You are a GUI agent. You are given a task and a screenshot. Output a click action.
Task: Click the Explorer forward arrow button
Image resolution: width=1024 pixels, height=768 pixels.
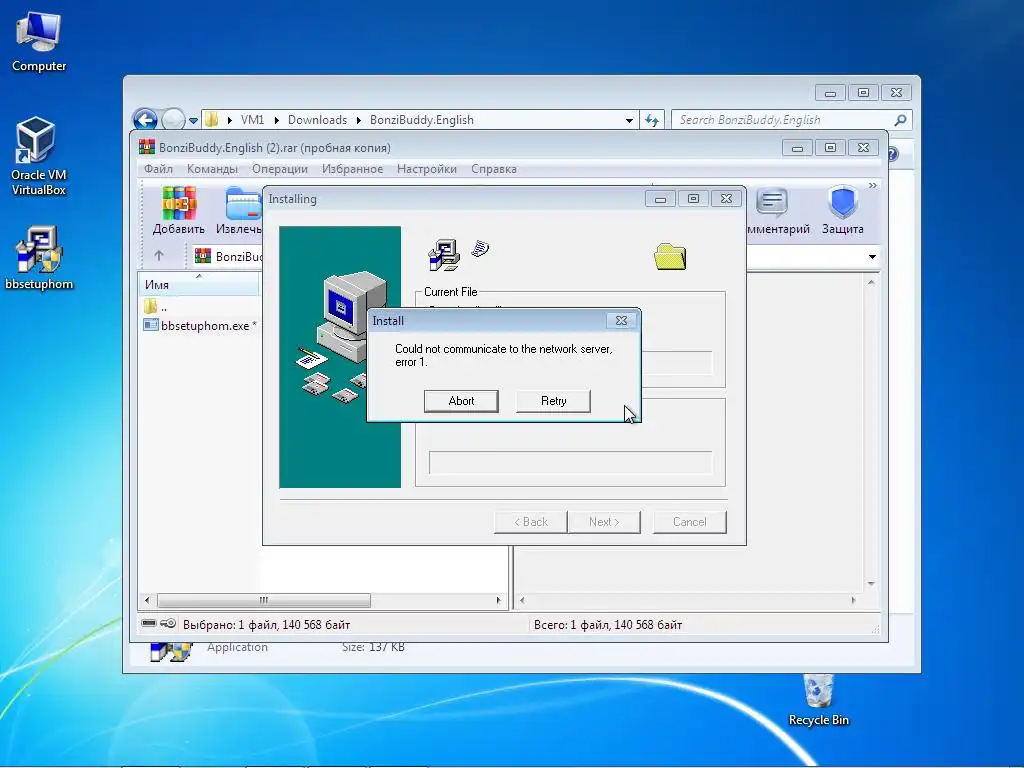pyautogui.click(x=173, y=120)
